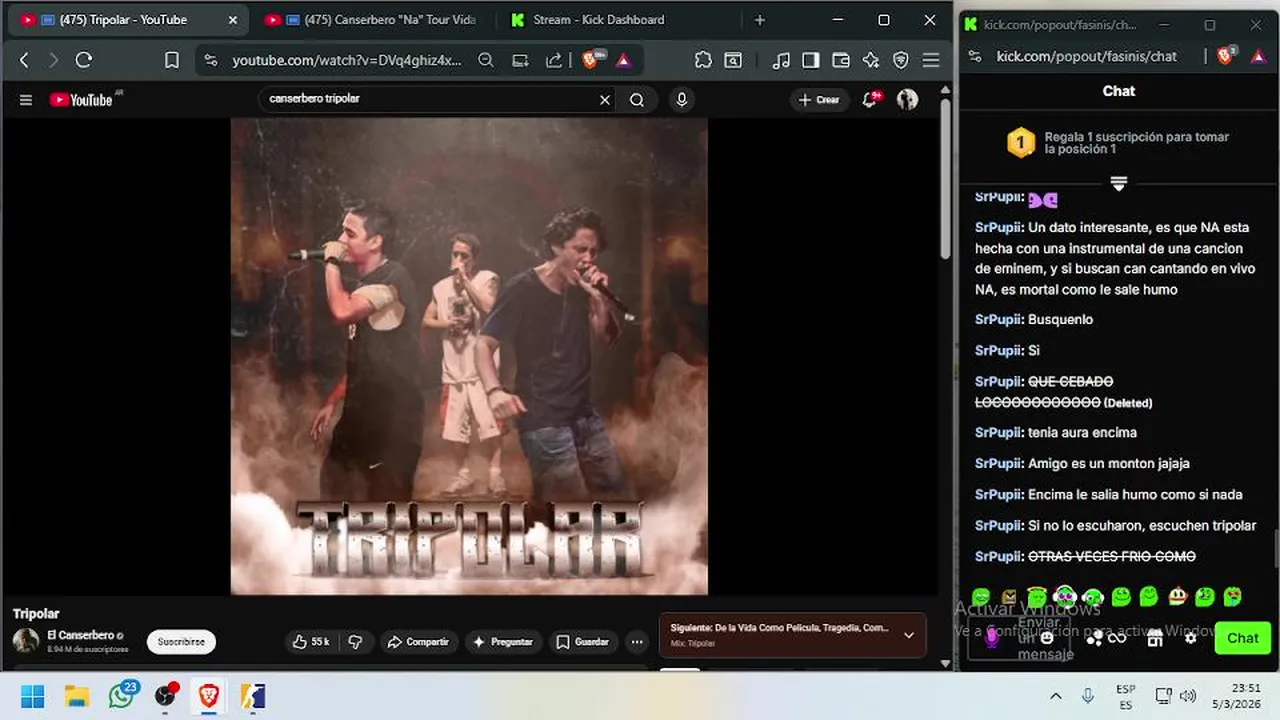Toggle the browser sidebar panel icon

tap(811, 60)
